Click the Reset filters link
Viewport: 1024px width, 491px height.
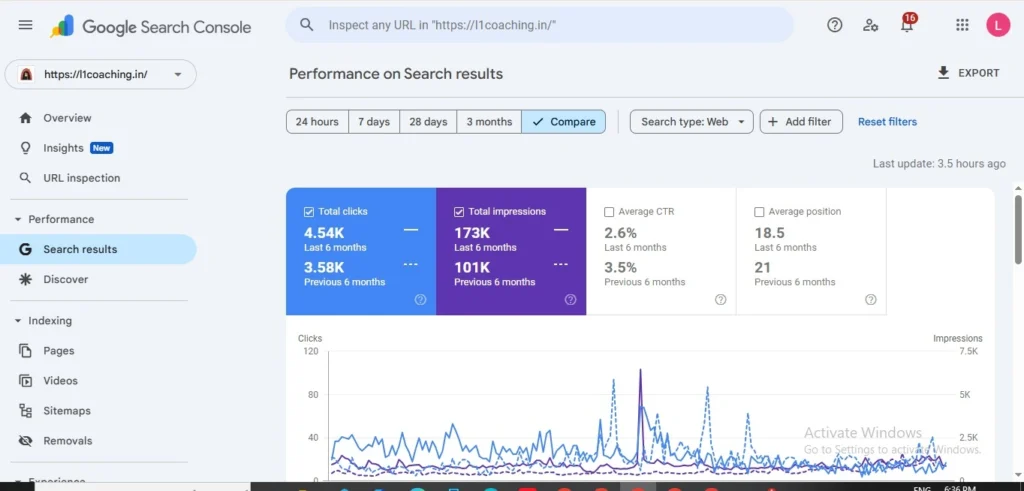click(888, 121)
